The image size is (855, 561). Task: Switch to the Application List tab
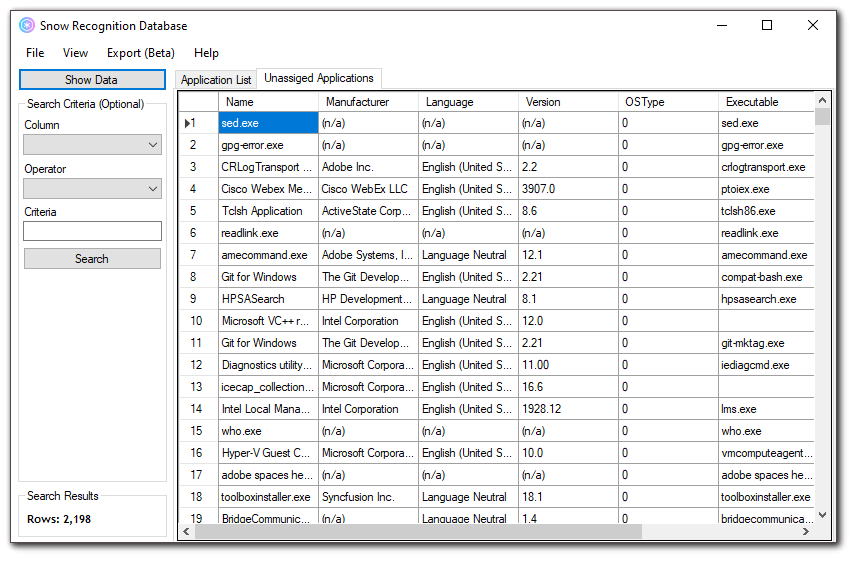(x=216, y=80)
